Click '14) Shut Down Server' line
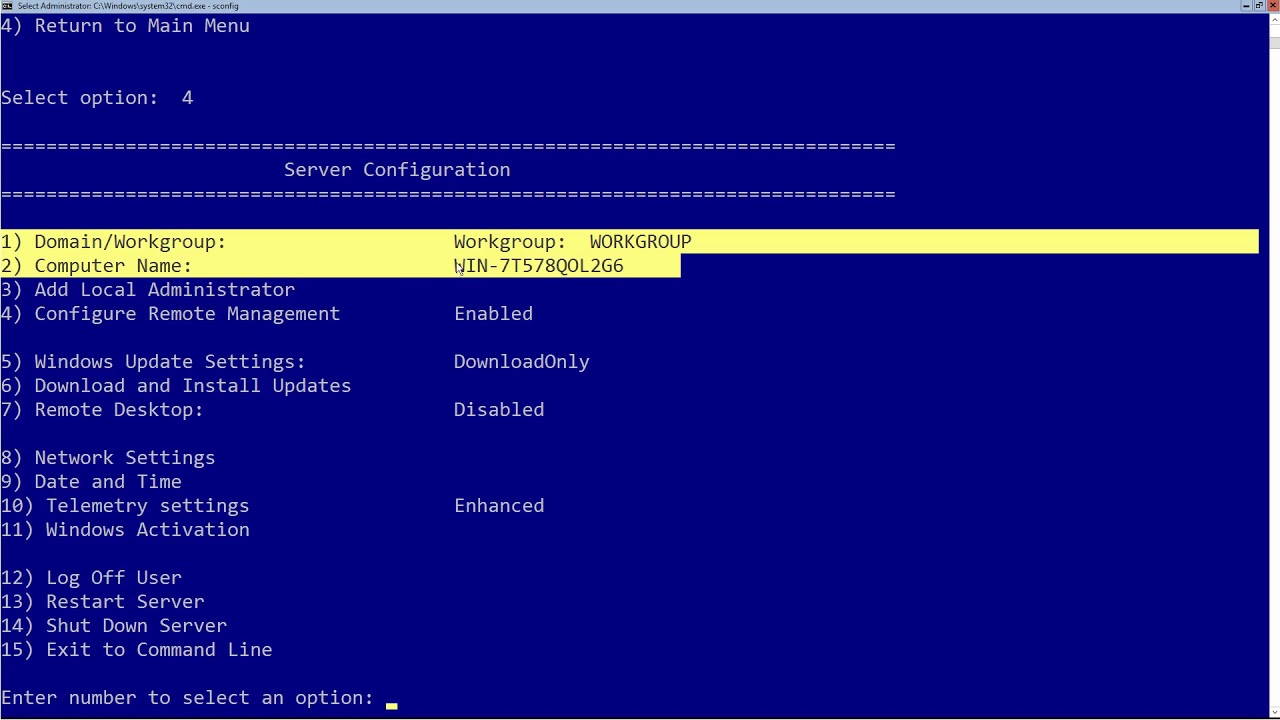 pyautogui.click(x=114, y=626)
